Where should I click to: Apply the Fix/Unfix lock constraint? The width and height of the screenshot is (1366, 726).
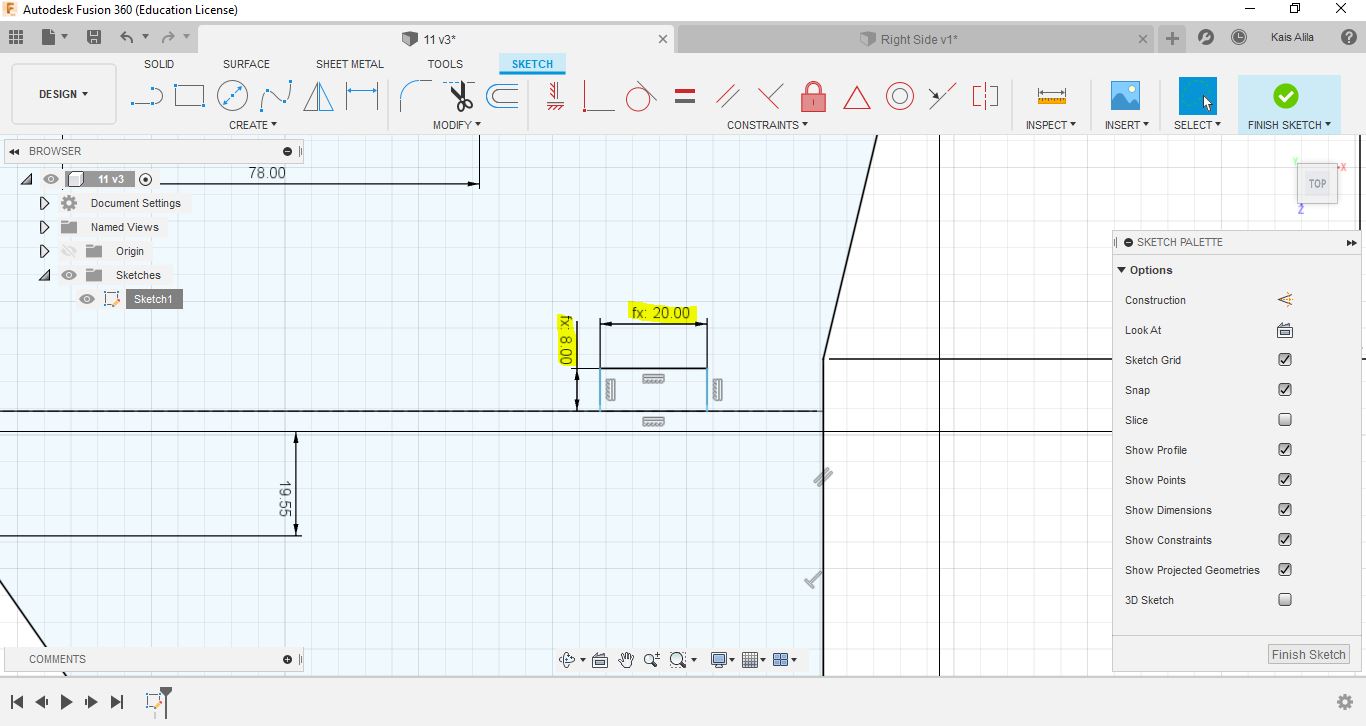tap(813, 96)
